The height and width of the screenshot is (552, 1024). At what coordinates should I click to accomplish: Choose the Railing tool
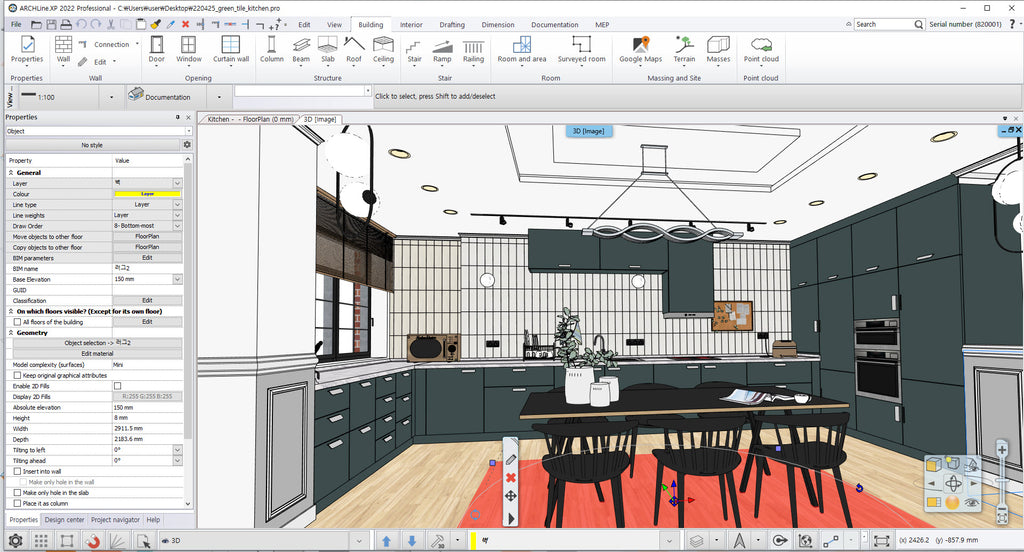pyautogui.click(x=473, y=50)
